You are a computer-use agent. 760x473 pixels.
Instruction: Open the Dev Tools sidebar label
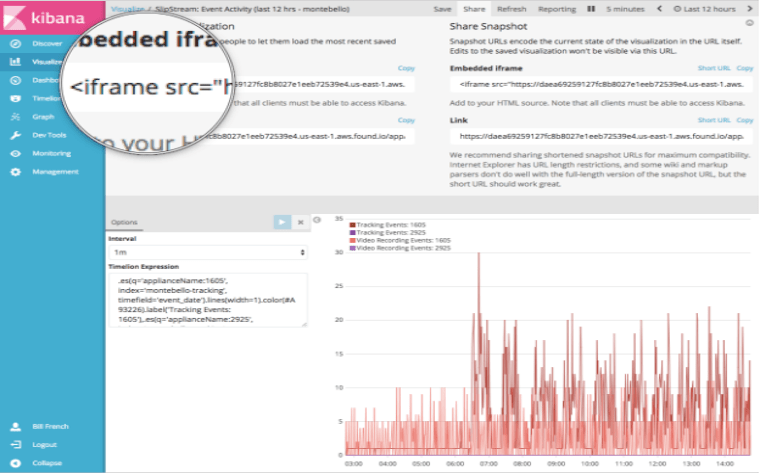(49, 135)
